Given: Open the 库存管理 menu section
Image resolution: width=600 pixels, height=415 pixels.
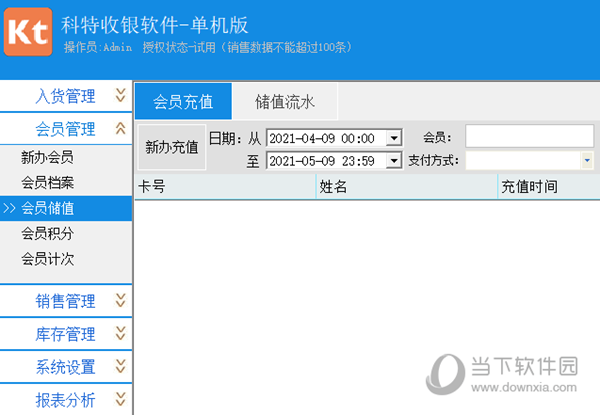Looking at the screenshot, I should point(66,334).
